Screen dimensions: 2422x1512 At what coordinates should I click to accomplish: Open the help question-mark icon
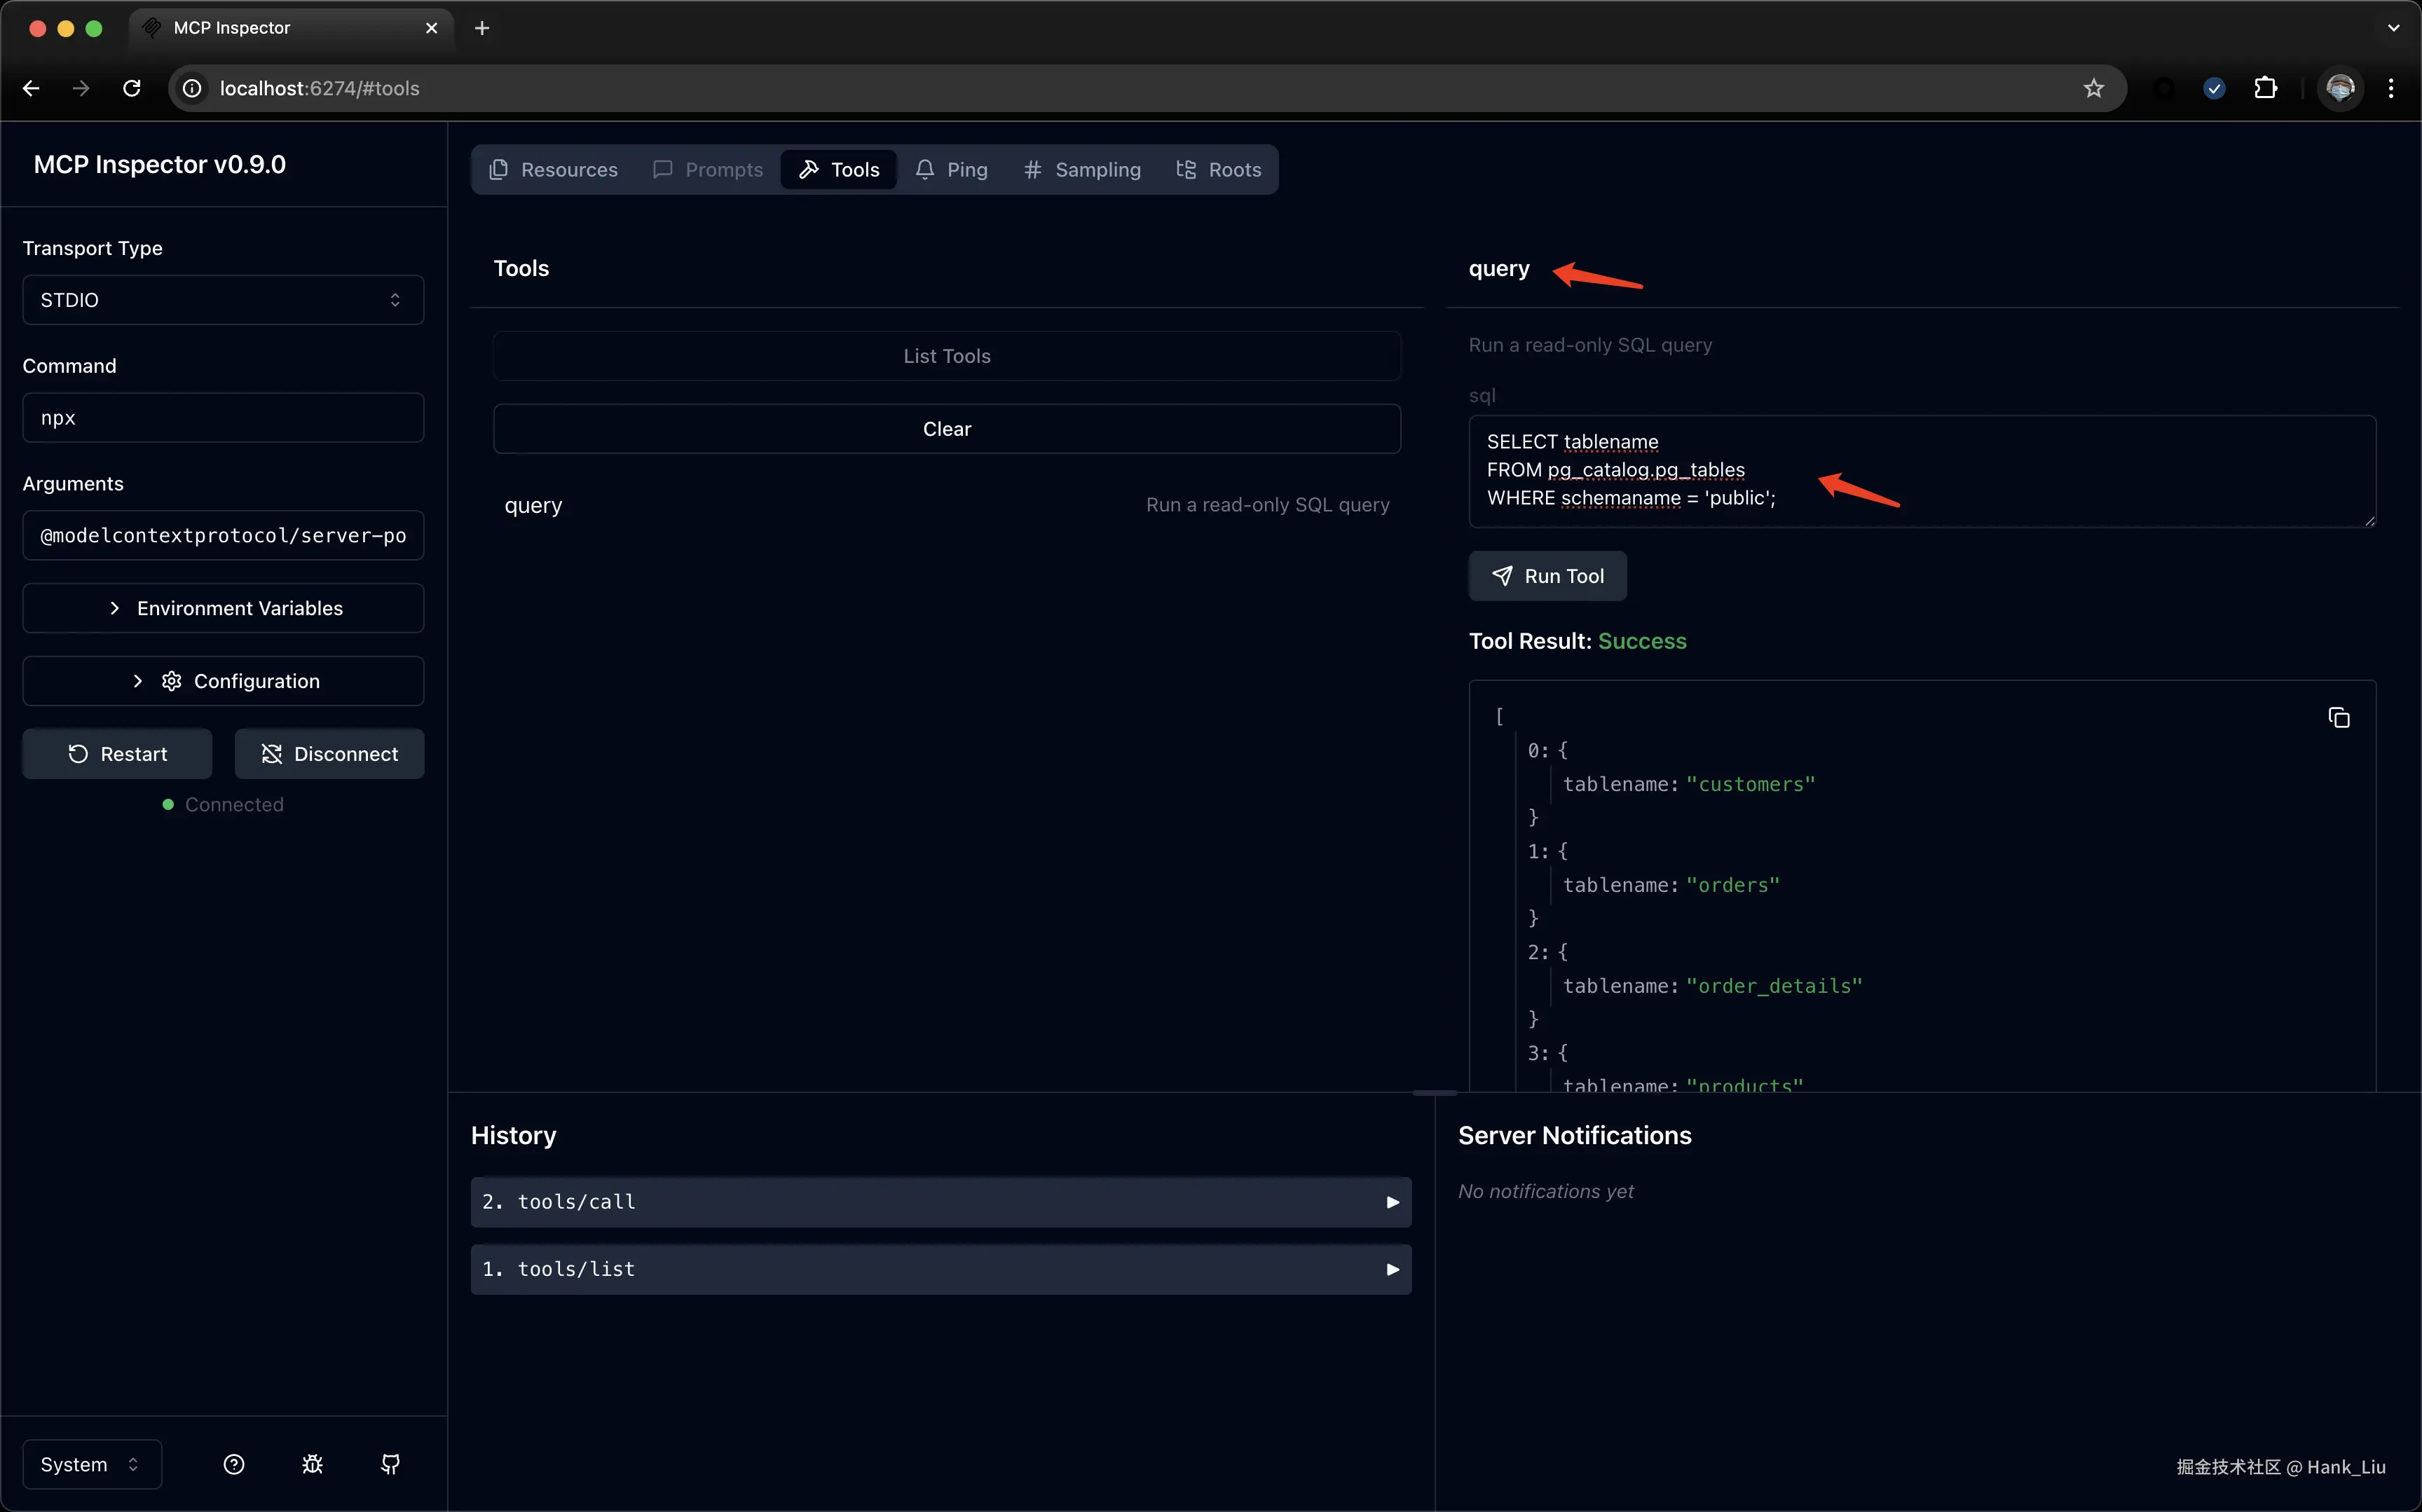click(x=234, y=1464)
